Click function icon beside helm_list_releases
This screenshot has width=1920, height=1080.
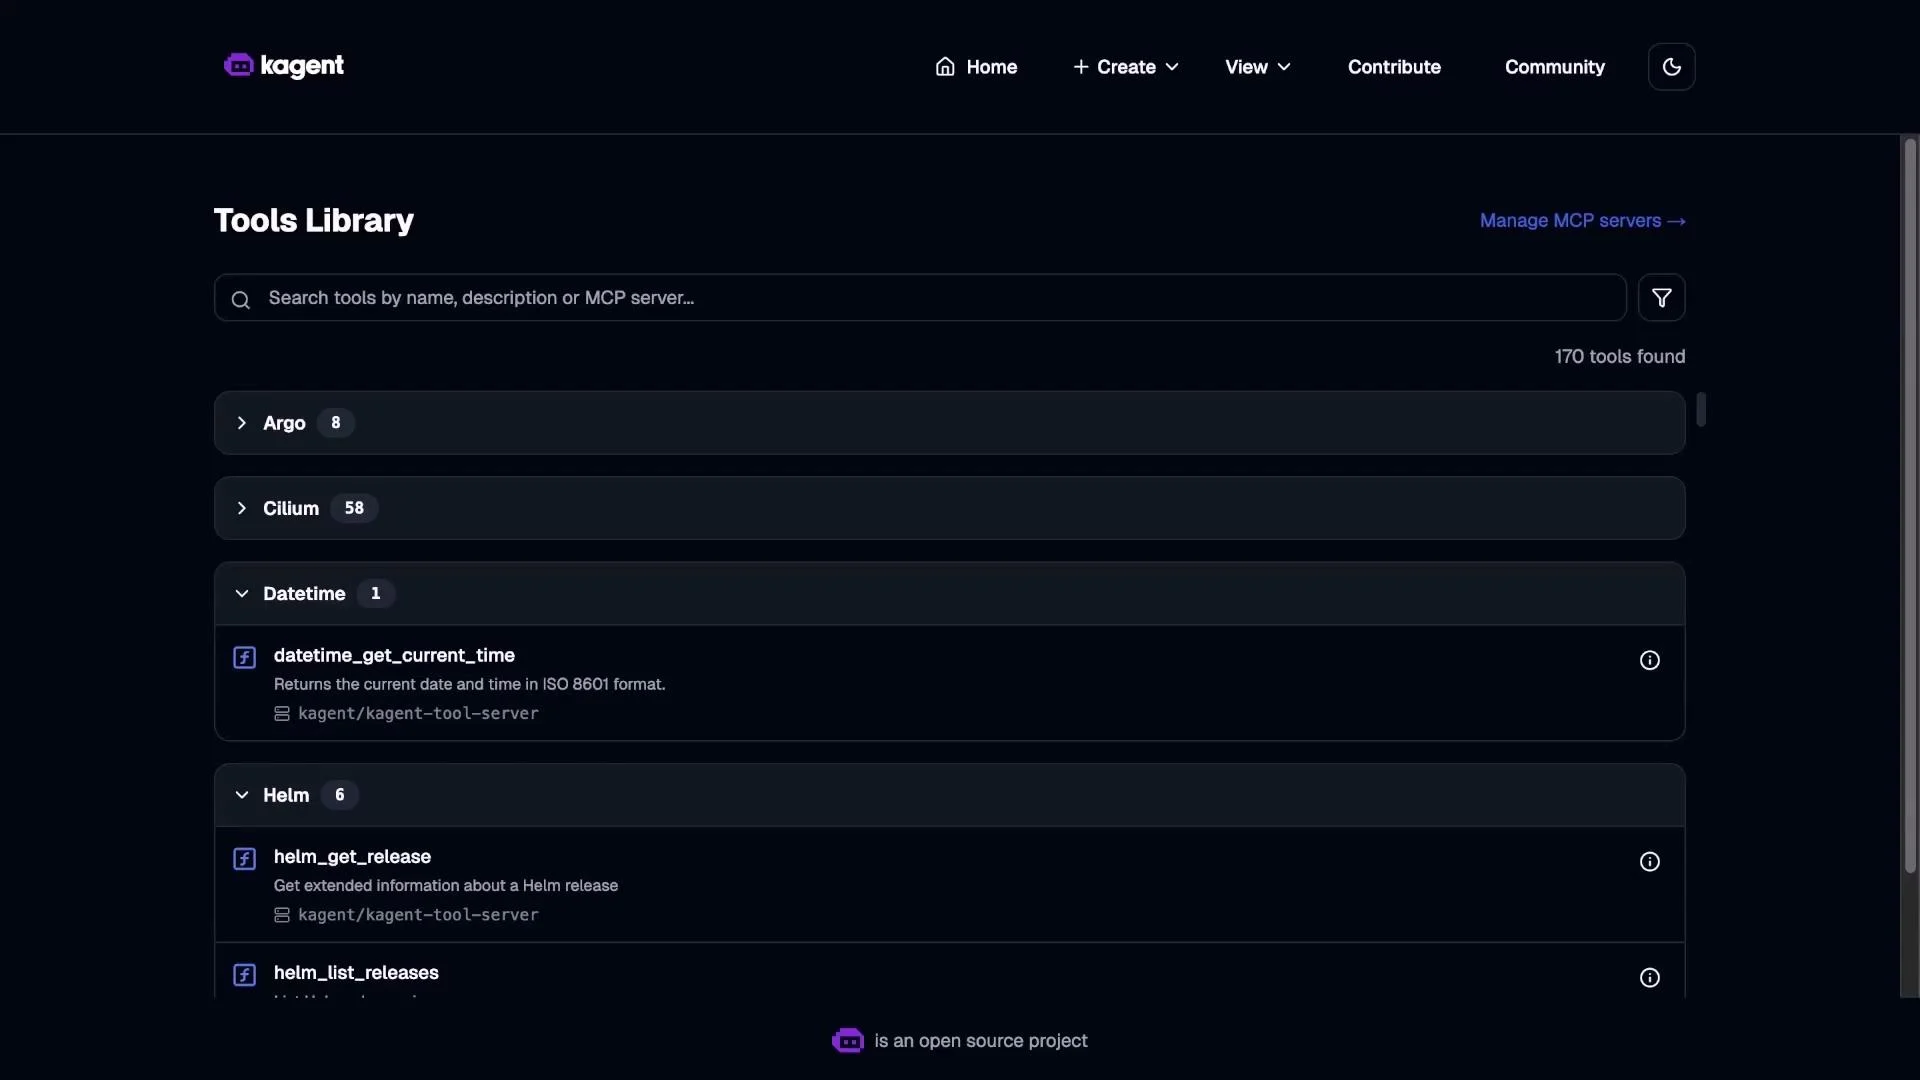(x=244, y=975)
